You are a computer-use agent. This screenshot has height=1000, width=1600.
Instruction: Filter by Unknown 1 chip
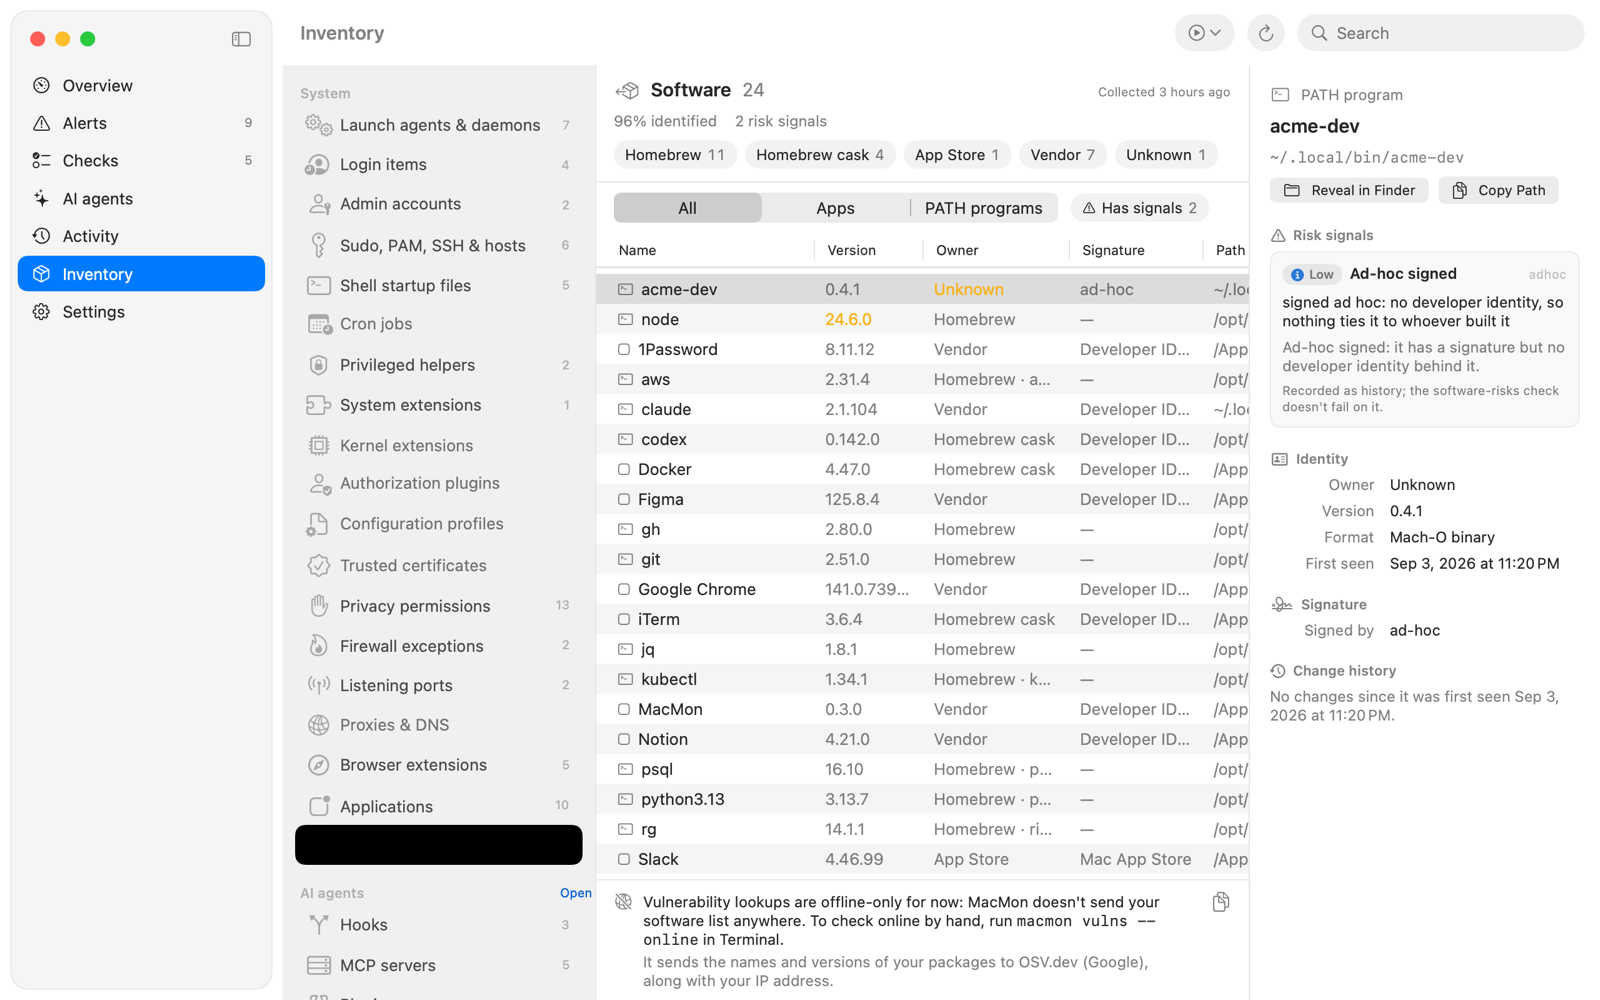(x=1166, y=155)
